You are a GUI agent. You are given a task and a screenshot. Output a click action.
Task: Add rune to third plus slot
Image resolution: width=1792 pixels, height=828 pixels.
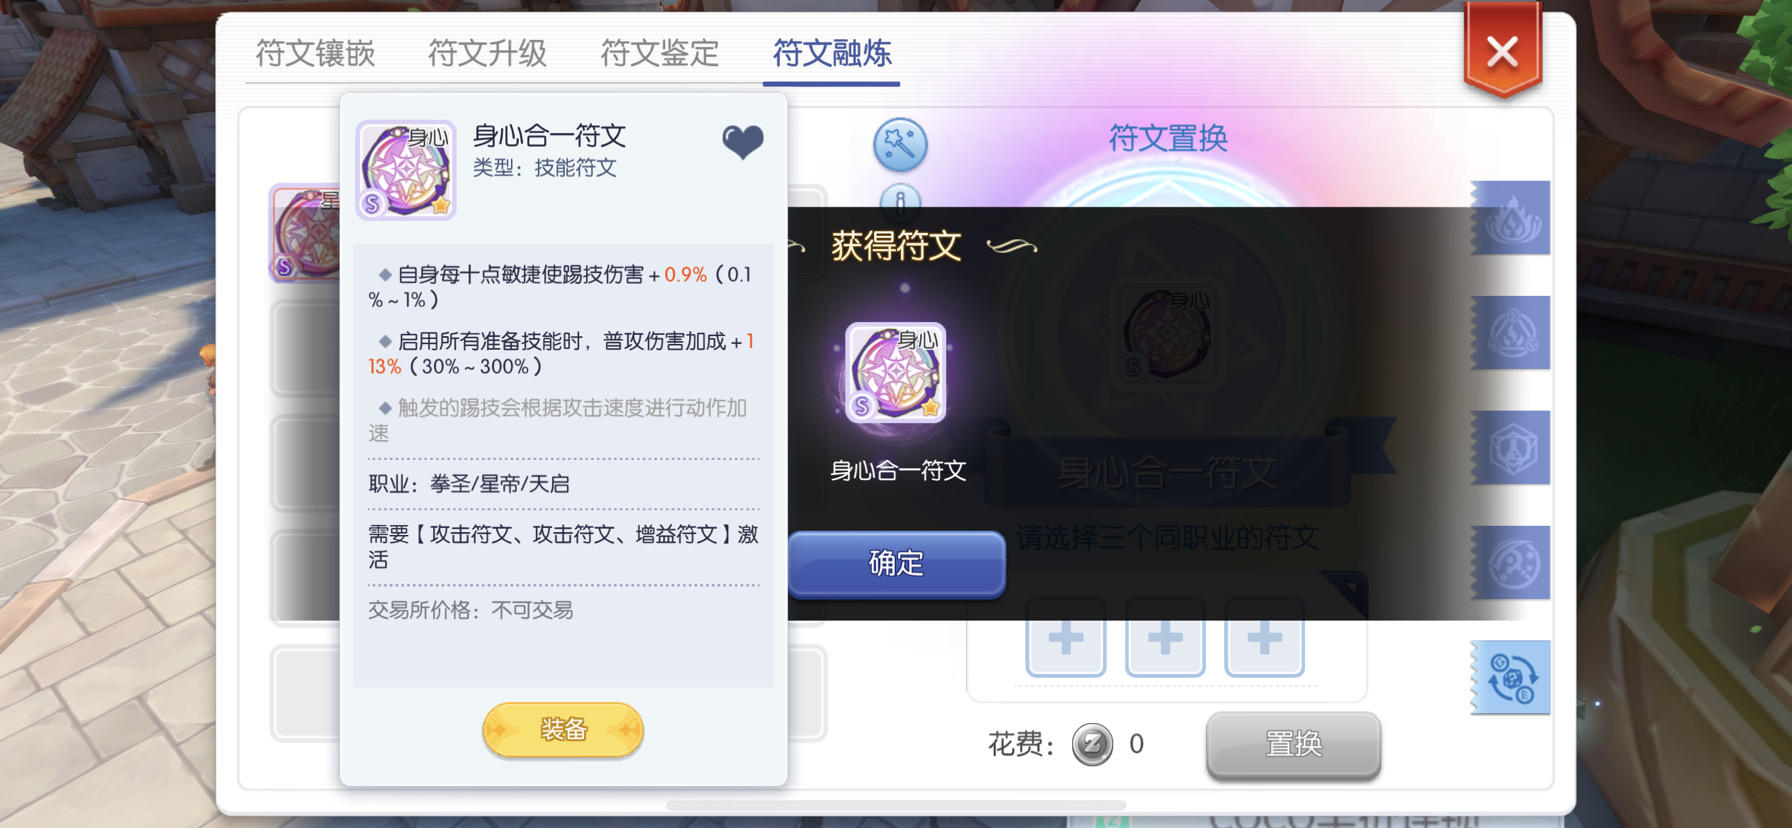tap(1264, 638)
